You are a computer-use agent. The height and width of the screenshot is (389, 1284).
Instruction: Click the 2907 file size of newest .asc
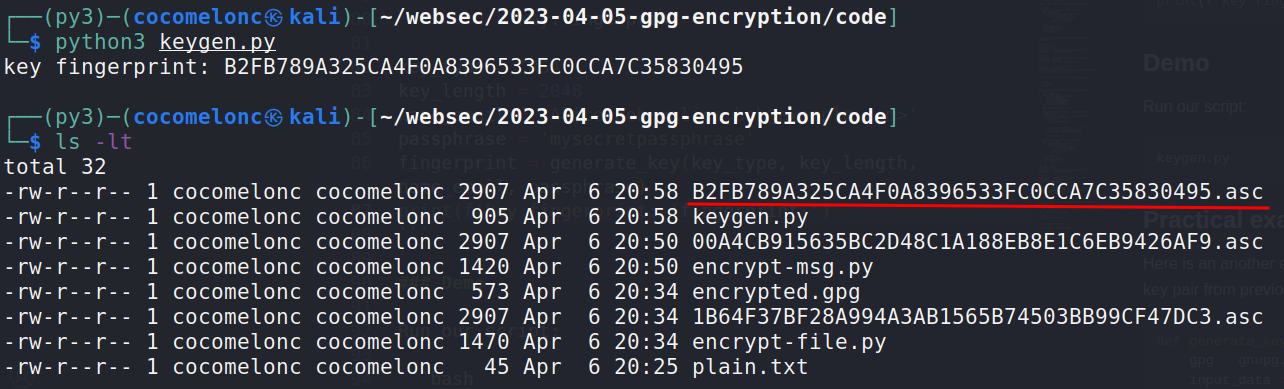coord(485,191)
